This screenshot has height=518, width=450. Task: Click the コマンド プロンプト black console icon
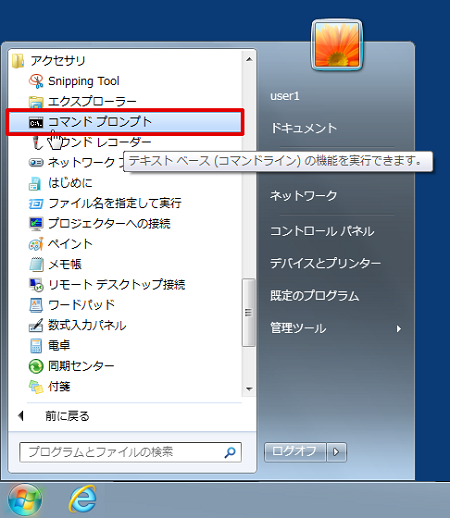coord(36,123)
